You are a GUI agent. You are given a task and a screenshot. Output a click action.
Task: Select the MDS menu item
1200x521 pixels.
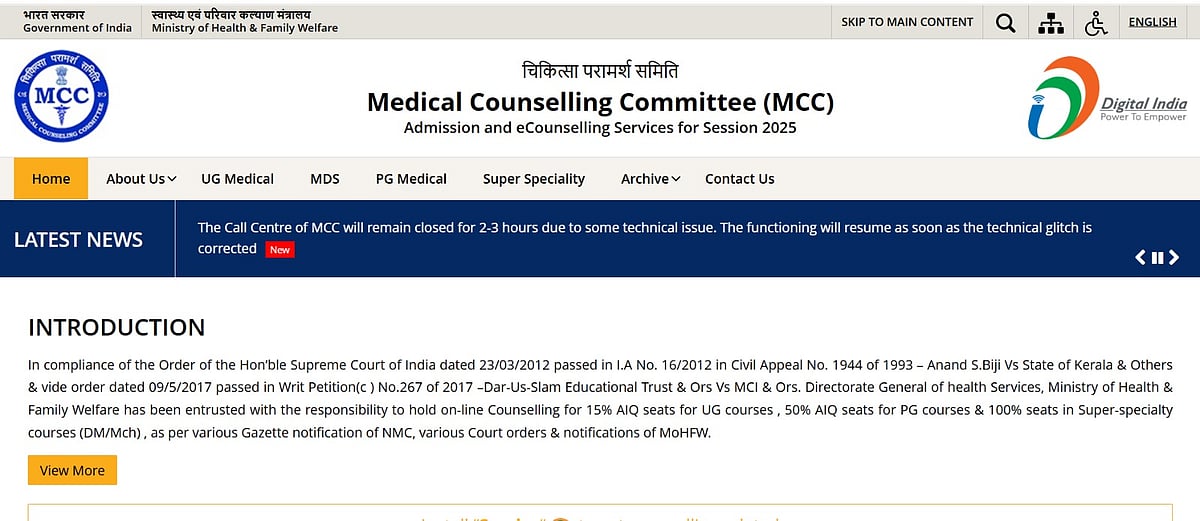(x=325, y=179)
